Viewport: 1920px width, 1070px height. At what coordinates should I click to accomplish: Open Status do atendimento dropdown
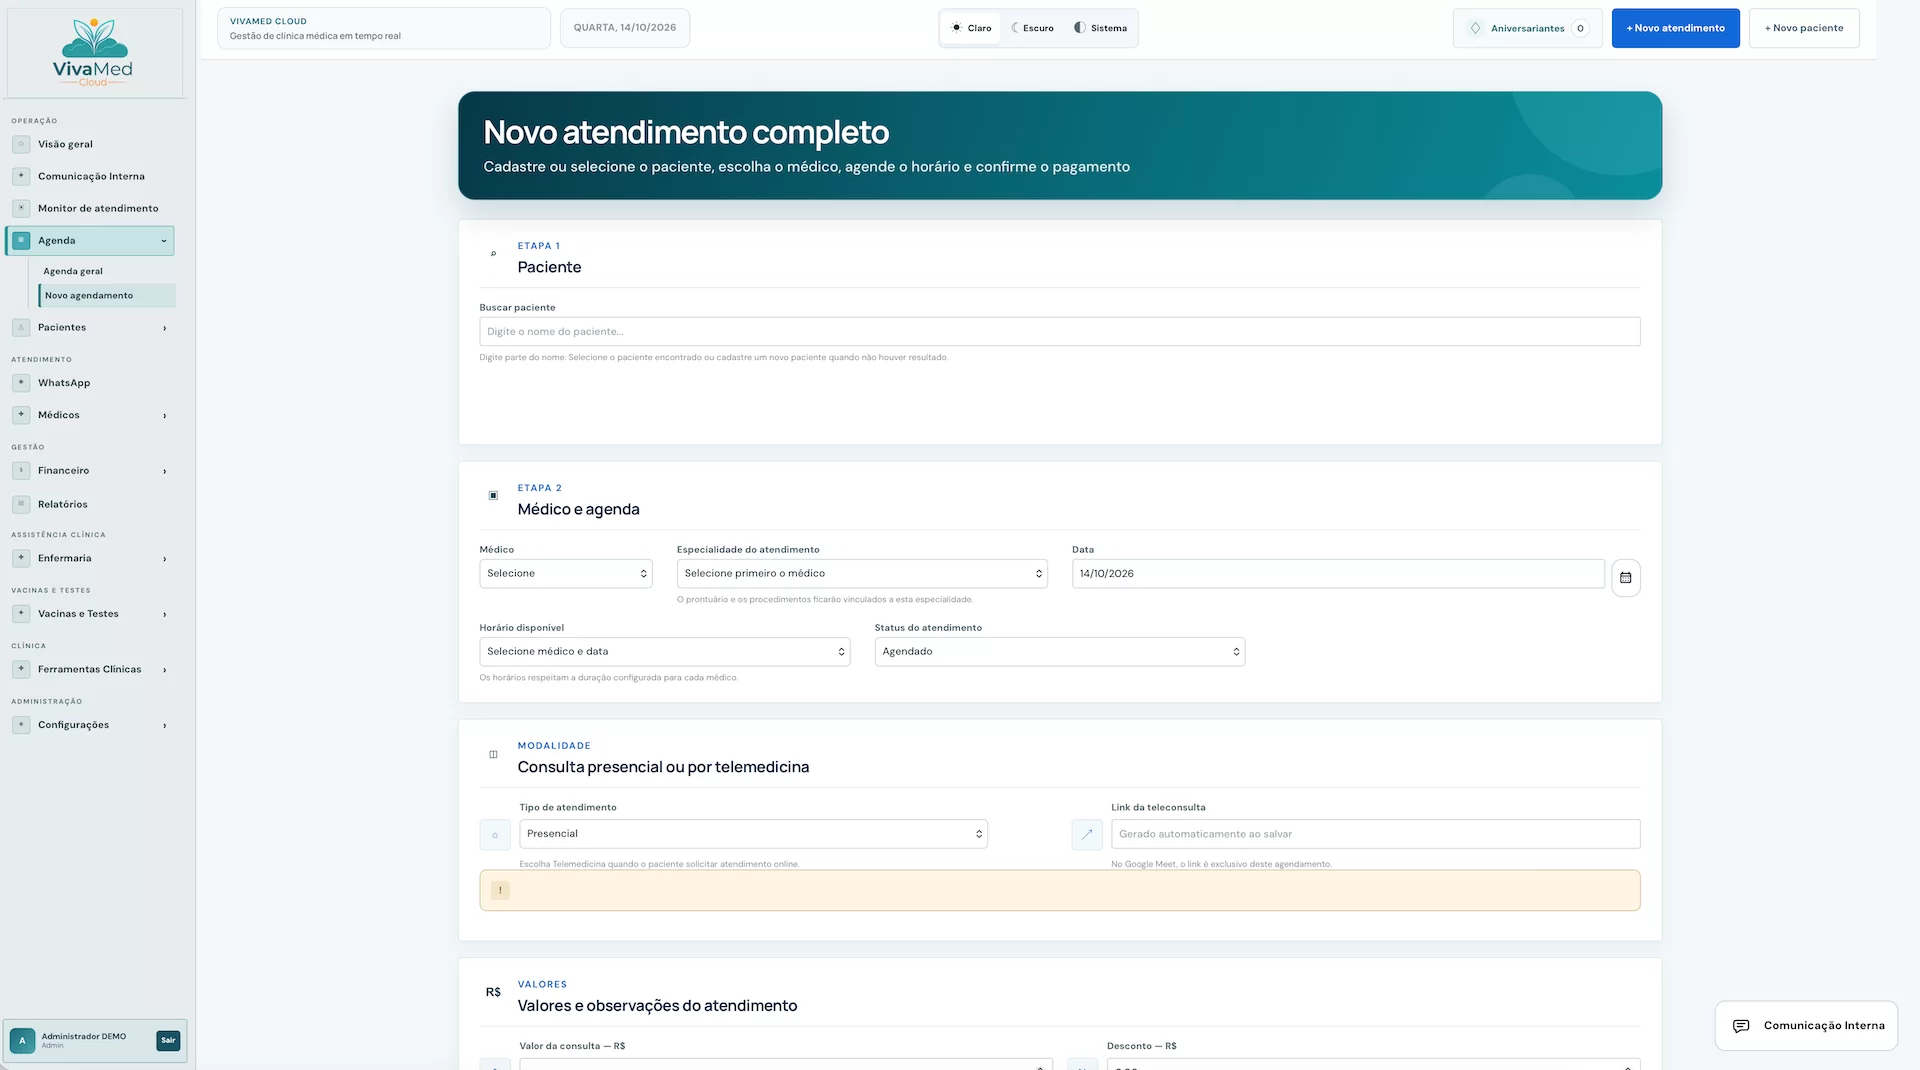coord(1060,652)
